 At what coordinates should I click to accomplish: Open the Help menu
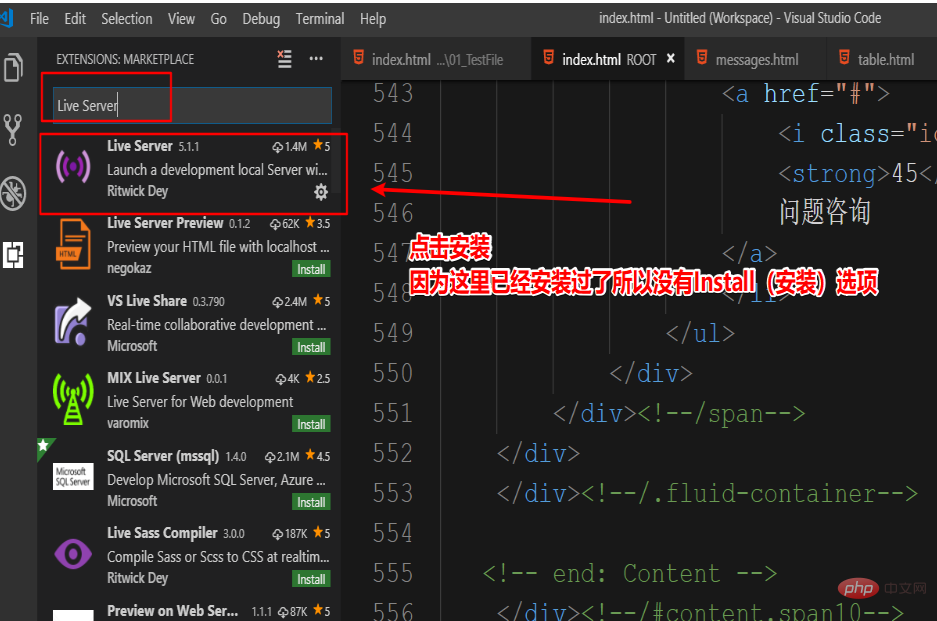[373, 19]
